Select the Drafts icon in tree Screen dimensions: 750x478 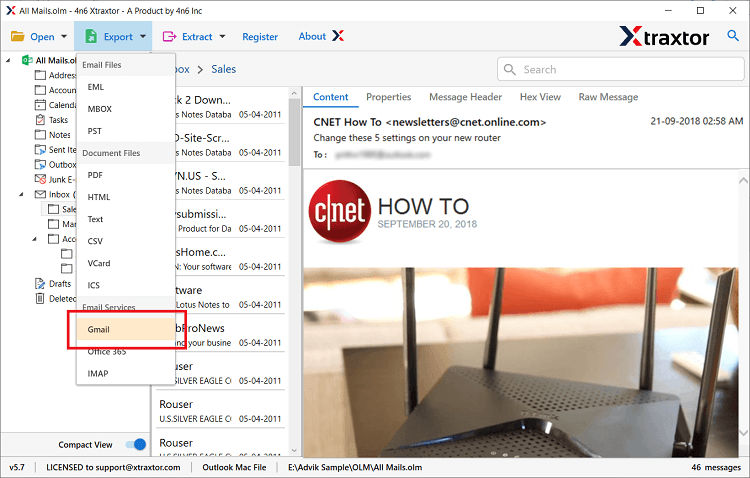click(40, 284)
